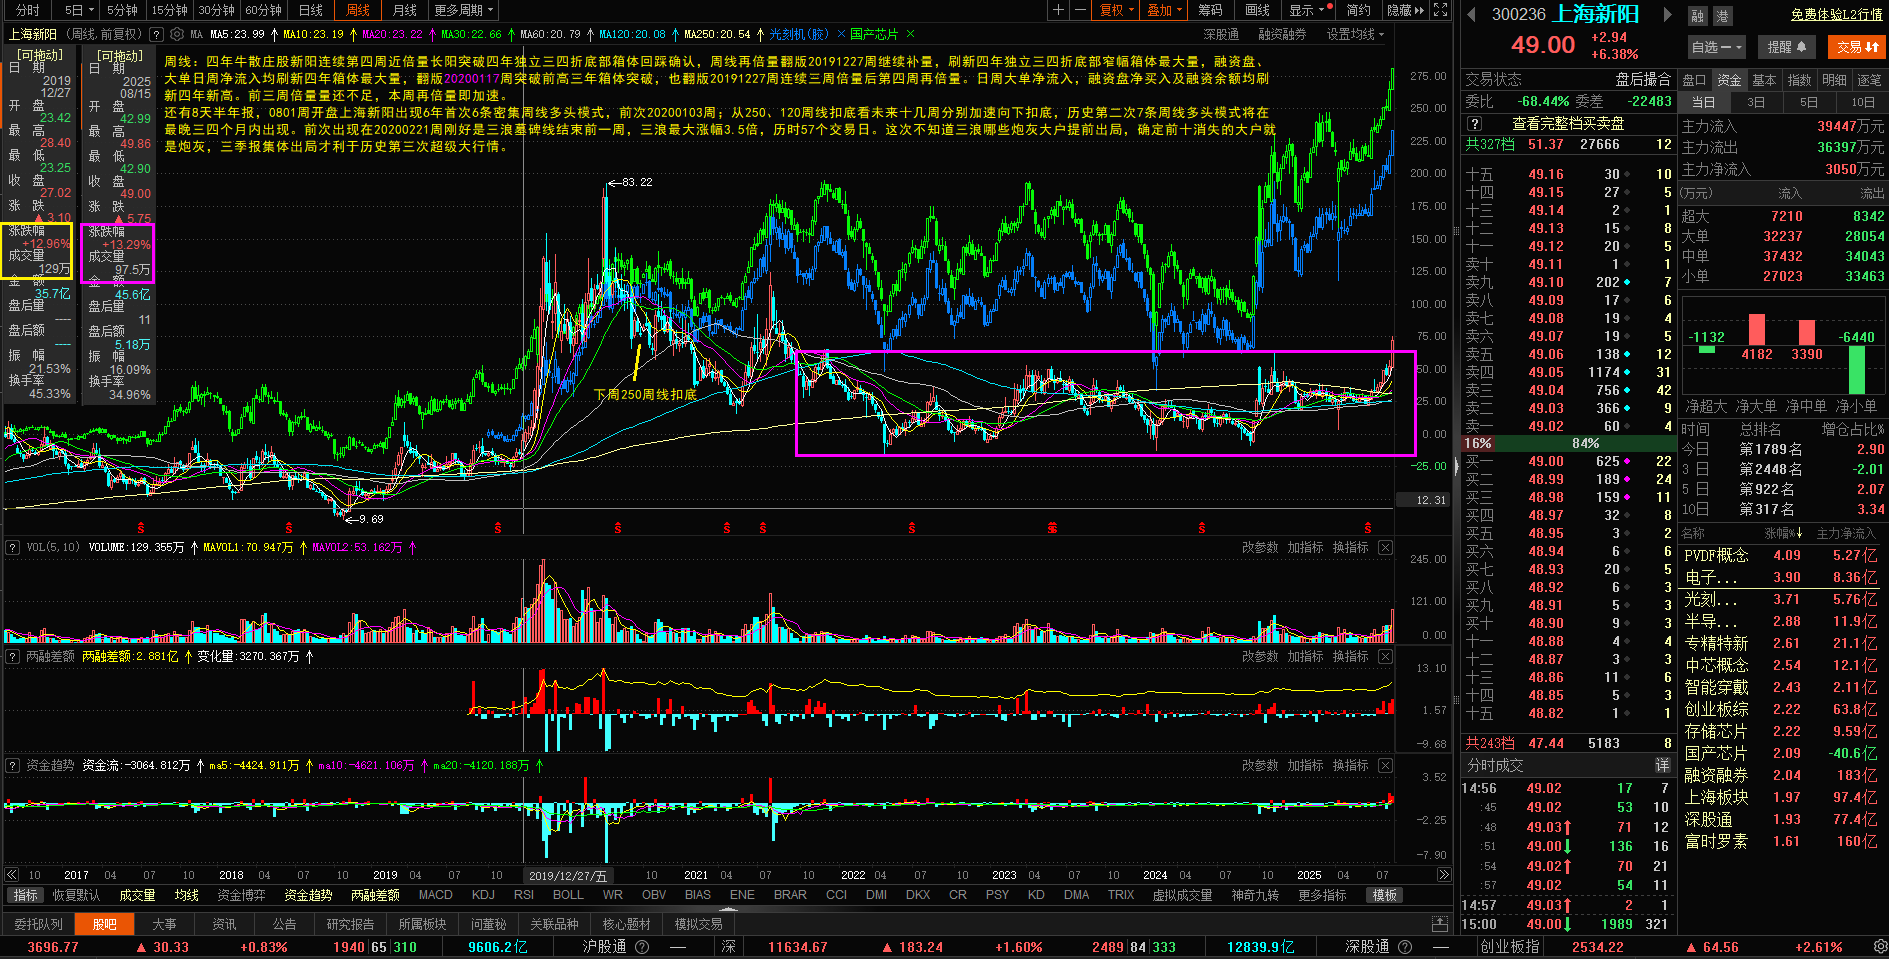The image size is (1889, 959).
Task: Expand hidden toolbar 隐藏 arrows
Action: click(1405, 10)
